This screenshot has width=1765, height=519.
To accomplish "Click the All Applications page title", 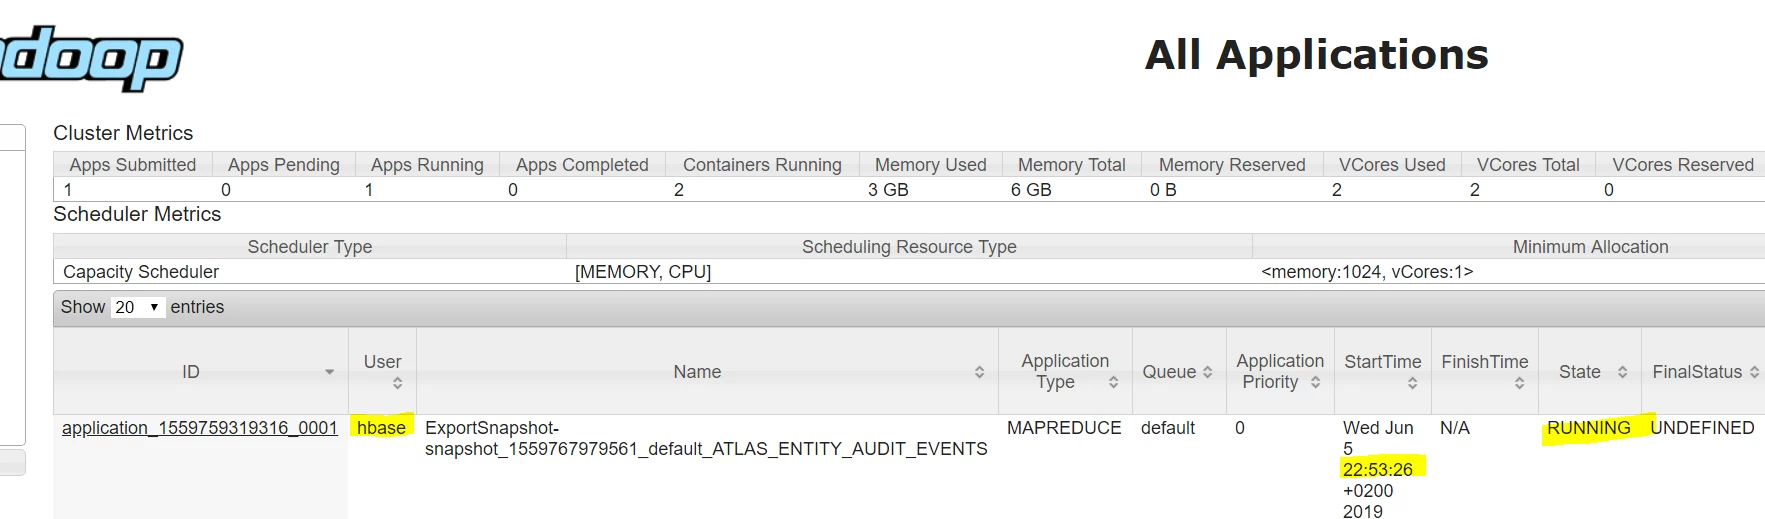I will coord(1316,55).
